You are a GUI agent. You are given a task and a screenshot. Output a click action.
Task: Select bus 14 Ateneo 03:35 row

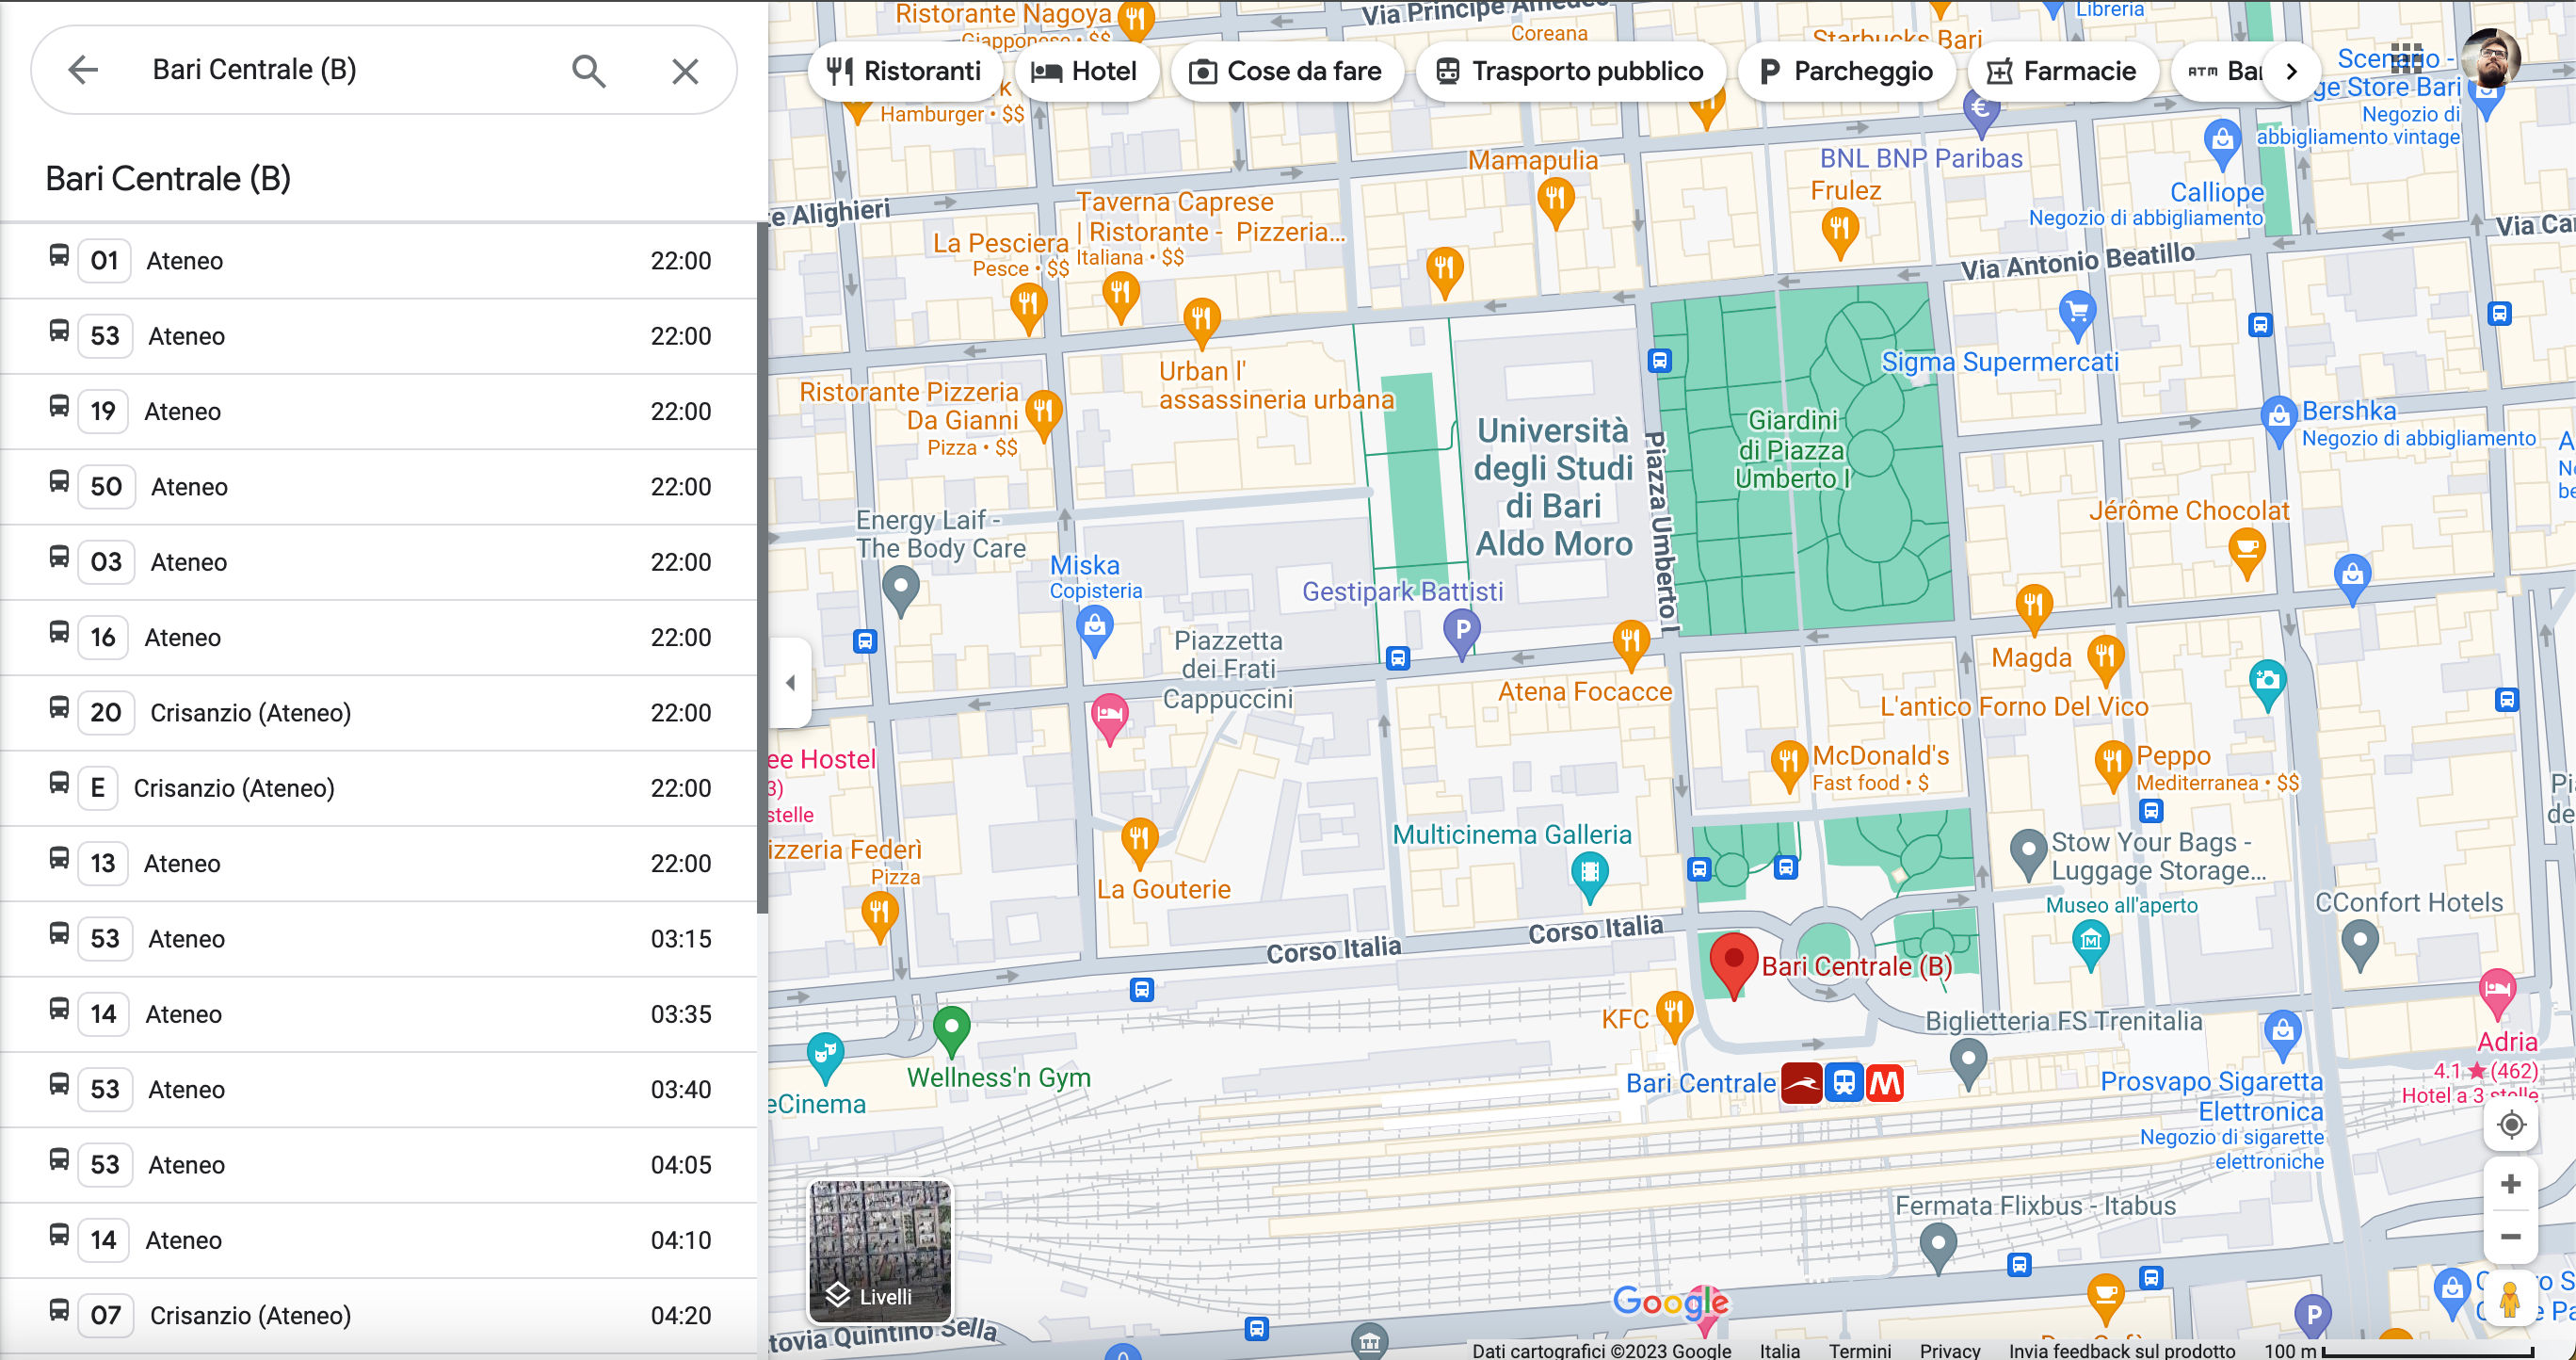pos(378,1014)
